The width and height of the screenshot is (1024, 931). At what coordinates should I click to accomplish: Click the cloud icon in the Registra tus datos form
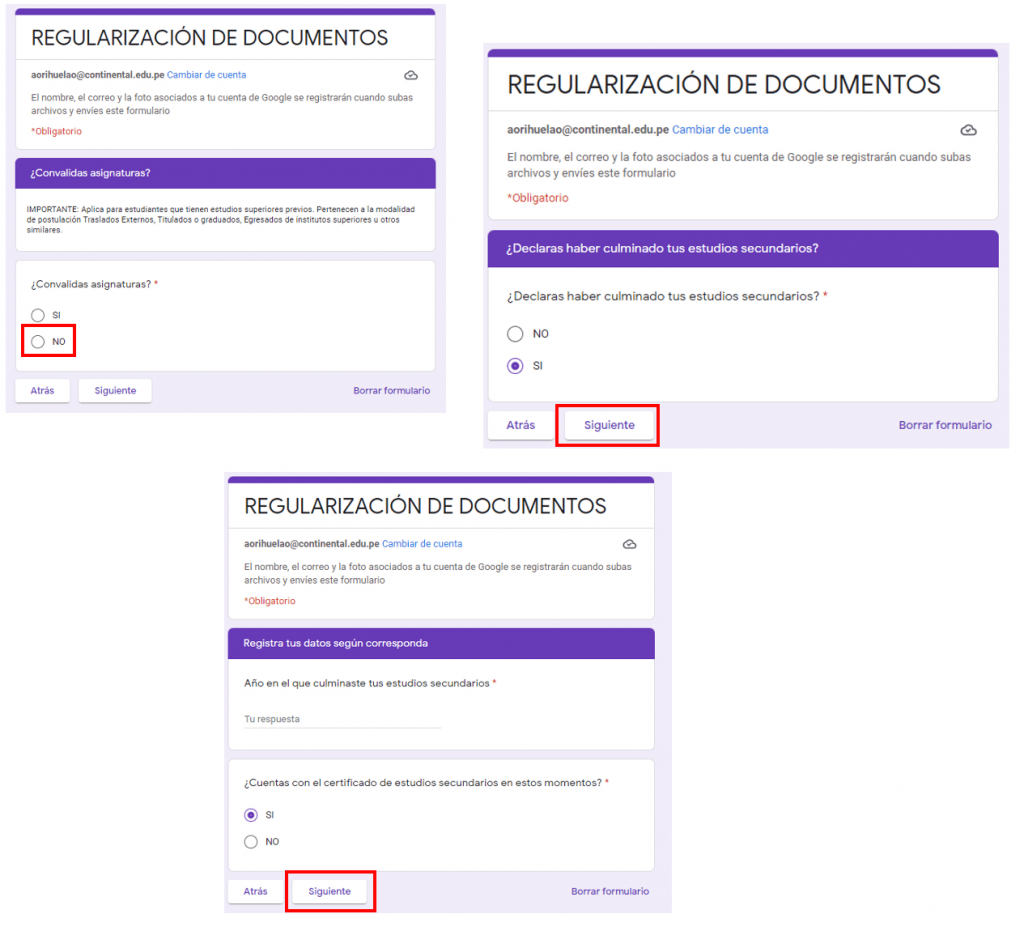[x=629, y=545]
